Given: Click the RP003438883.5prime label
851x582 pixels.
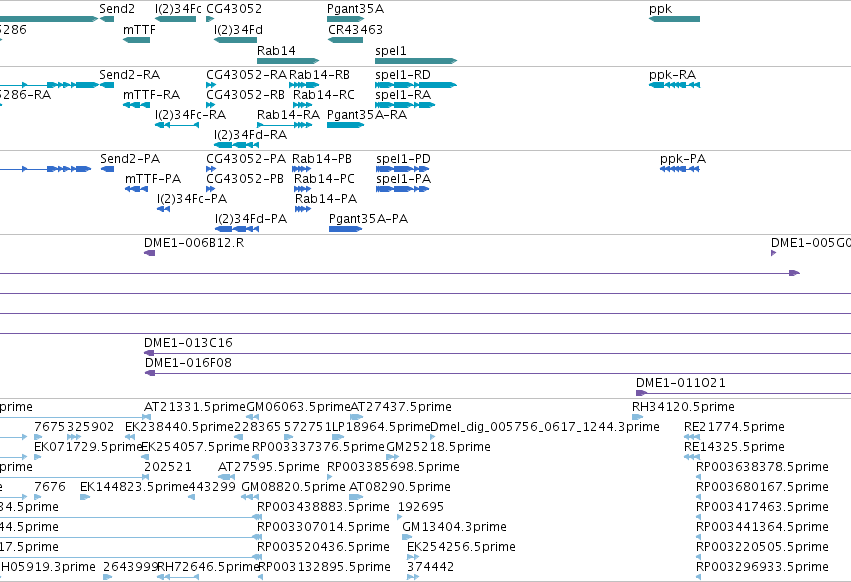Looking at the screenshot, I should (323, 507).
